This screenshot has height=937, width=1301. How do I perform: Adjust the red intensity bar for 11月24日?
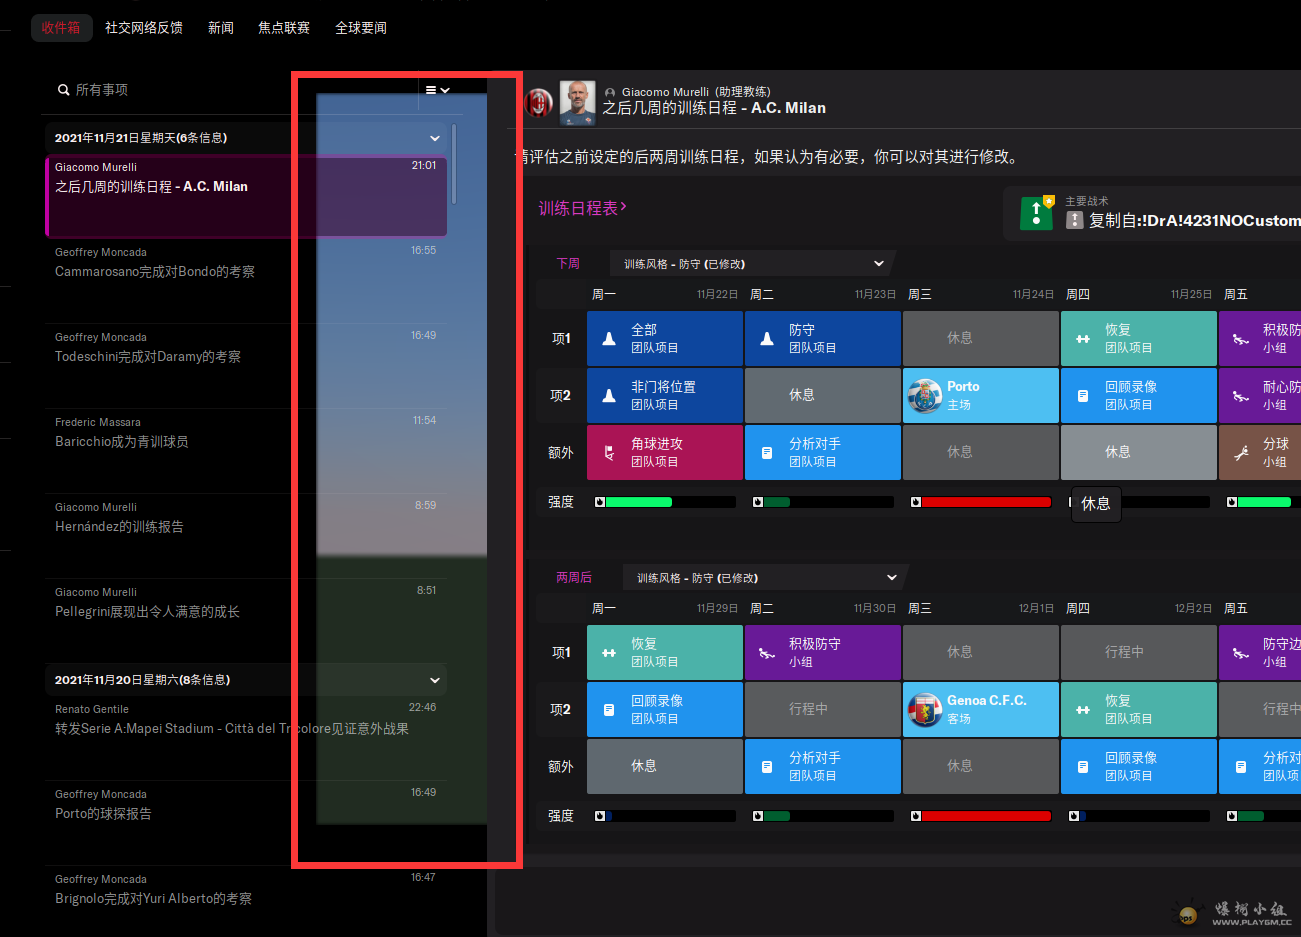(x=981, y=502)
